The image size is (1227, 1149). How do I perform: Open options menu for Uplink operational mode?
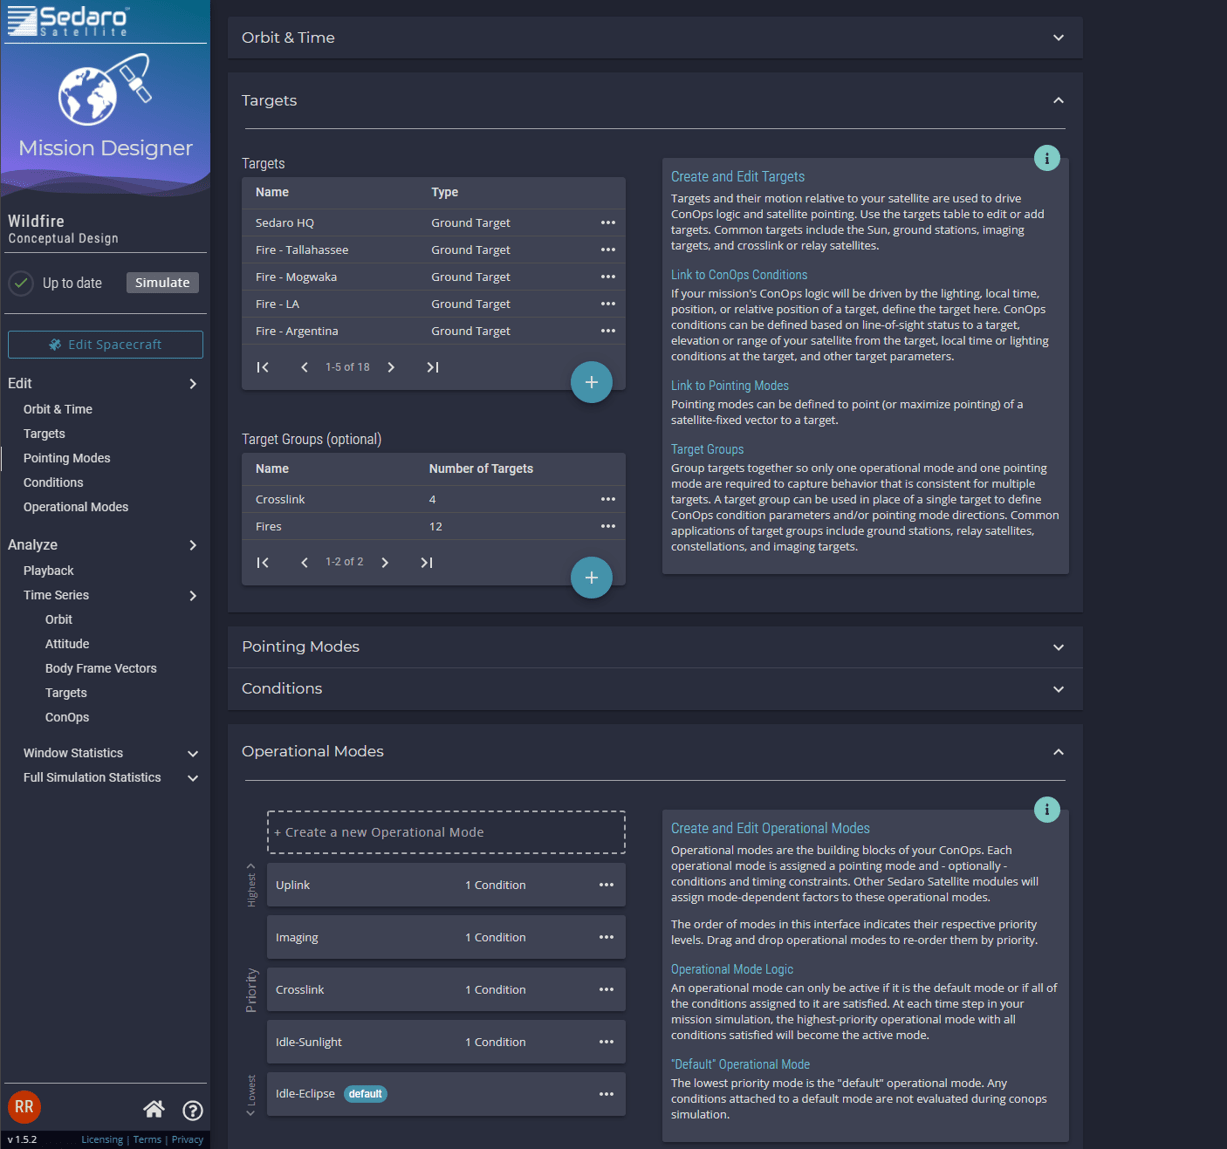coord(606,885)
